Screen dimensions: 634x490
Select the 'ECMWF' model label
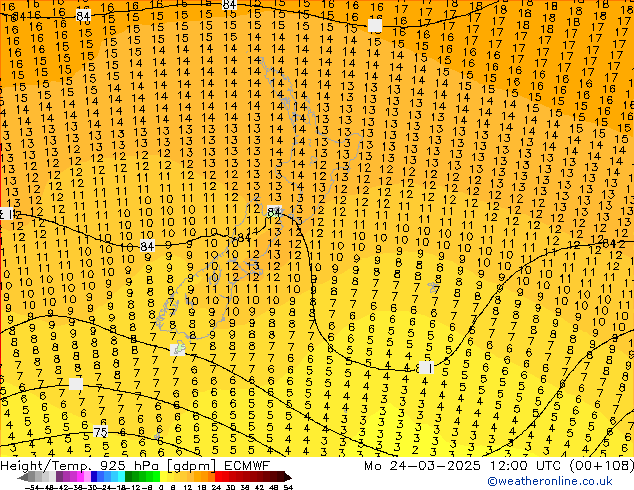tap(247, 466)
